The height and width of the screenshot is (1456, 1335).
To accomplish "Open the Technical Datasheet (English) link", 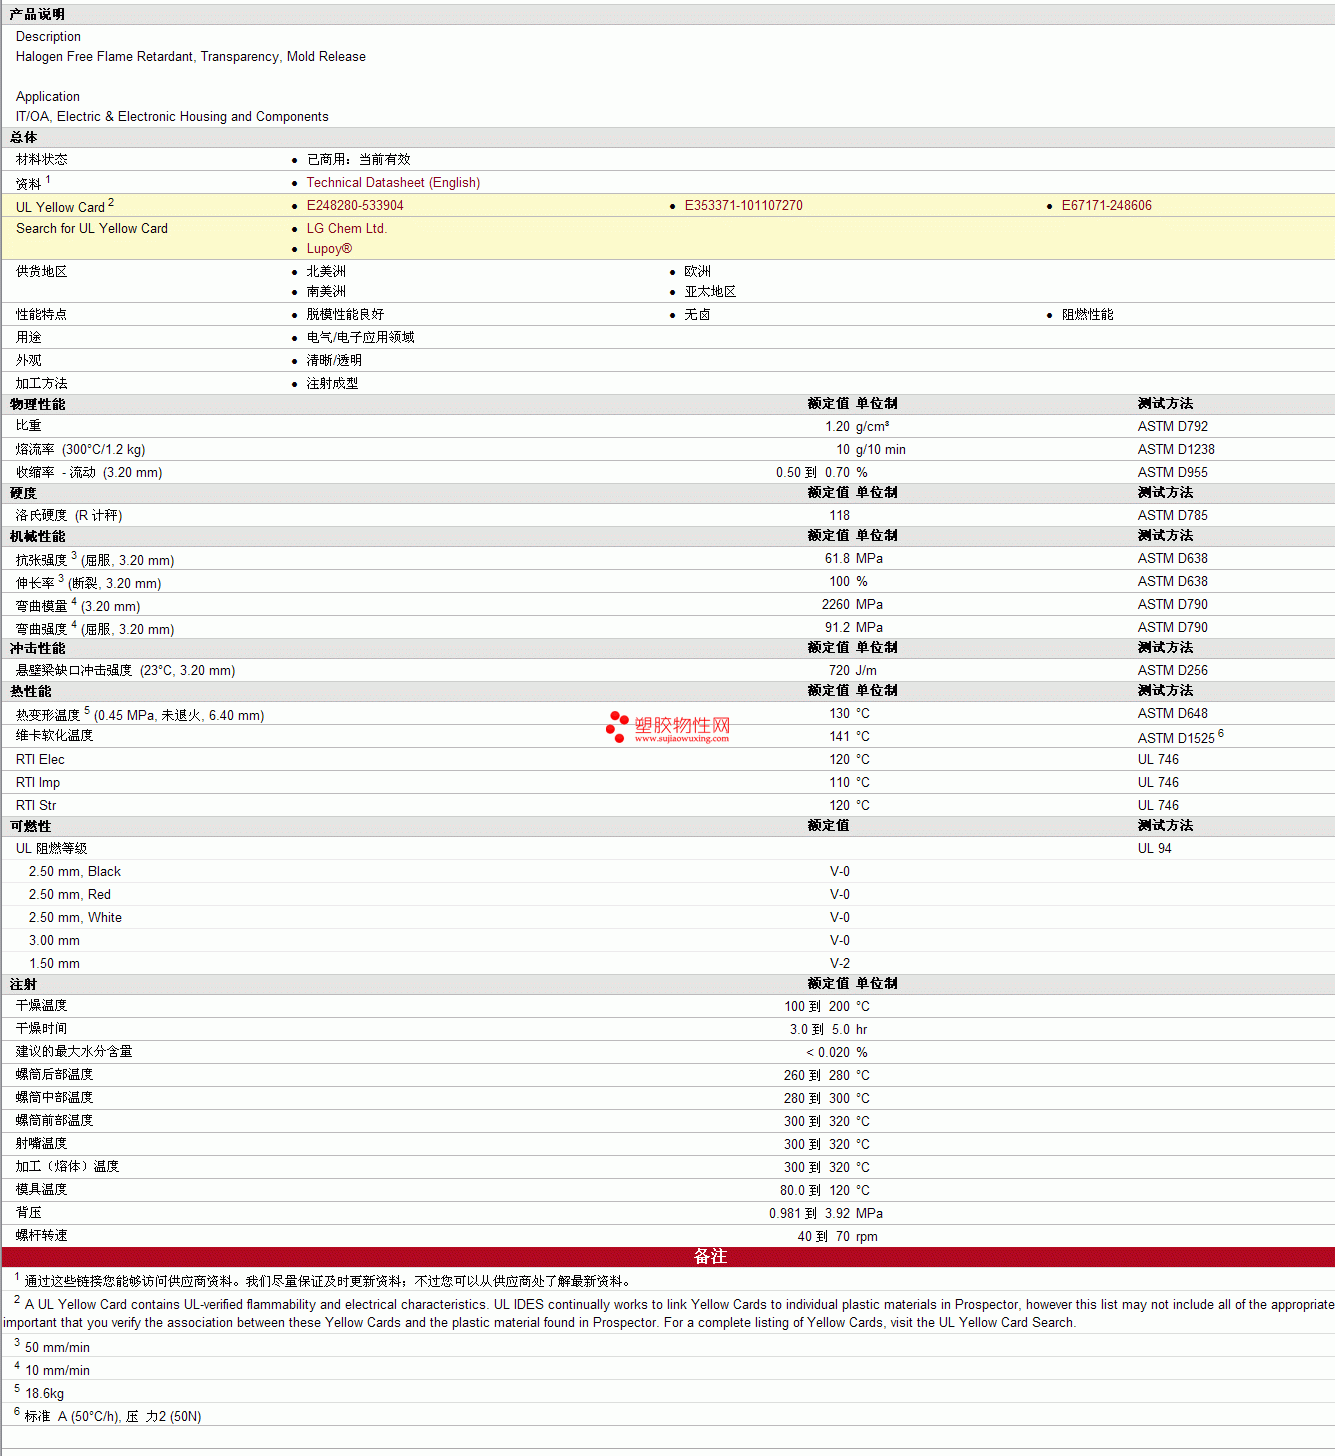I will pos(393,183).
